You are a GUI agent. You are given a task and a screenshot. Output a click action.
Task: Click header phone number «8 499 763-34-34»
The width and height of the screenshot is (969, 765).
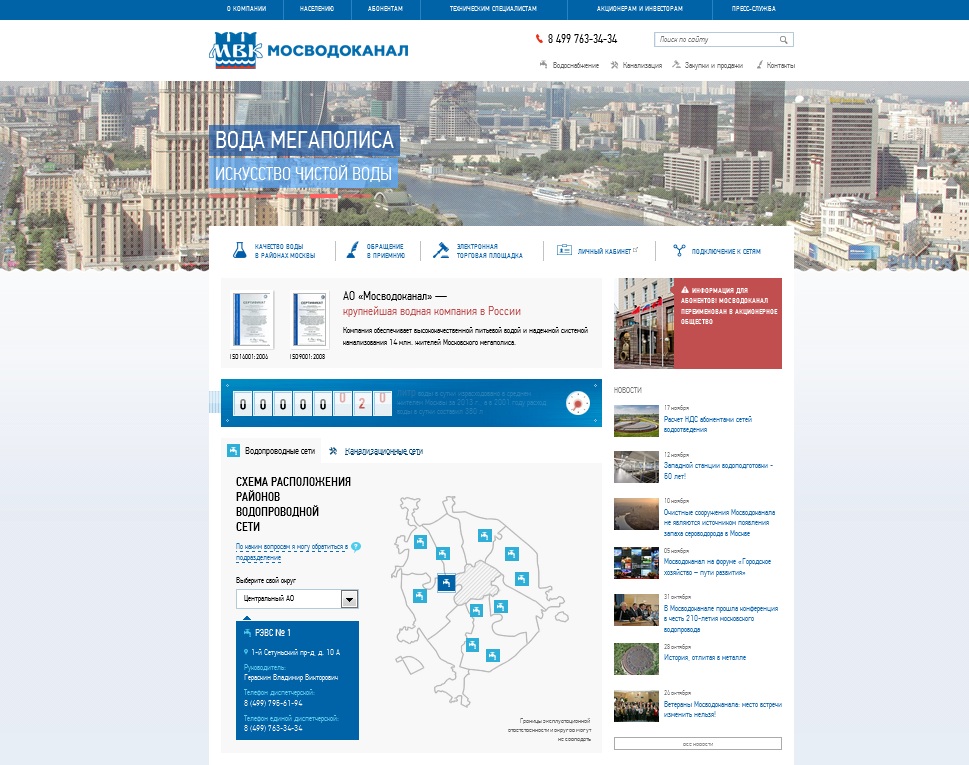coord(582,39)
